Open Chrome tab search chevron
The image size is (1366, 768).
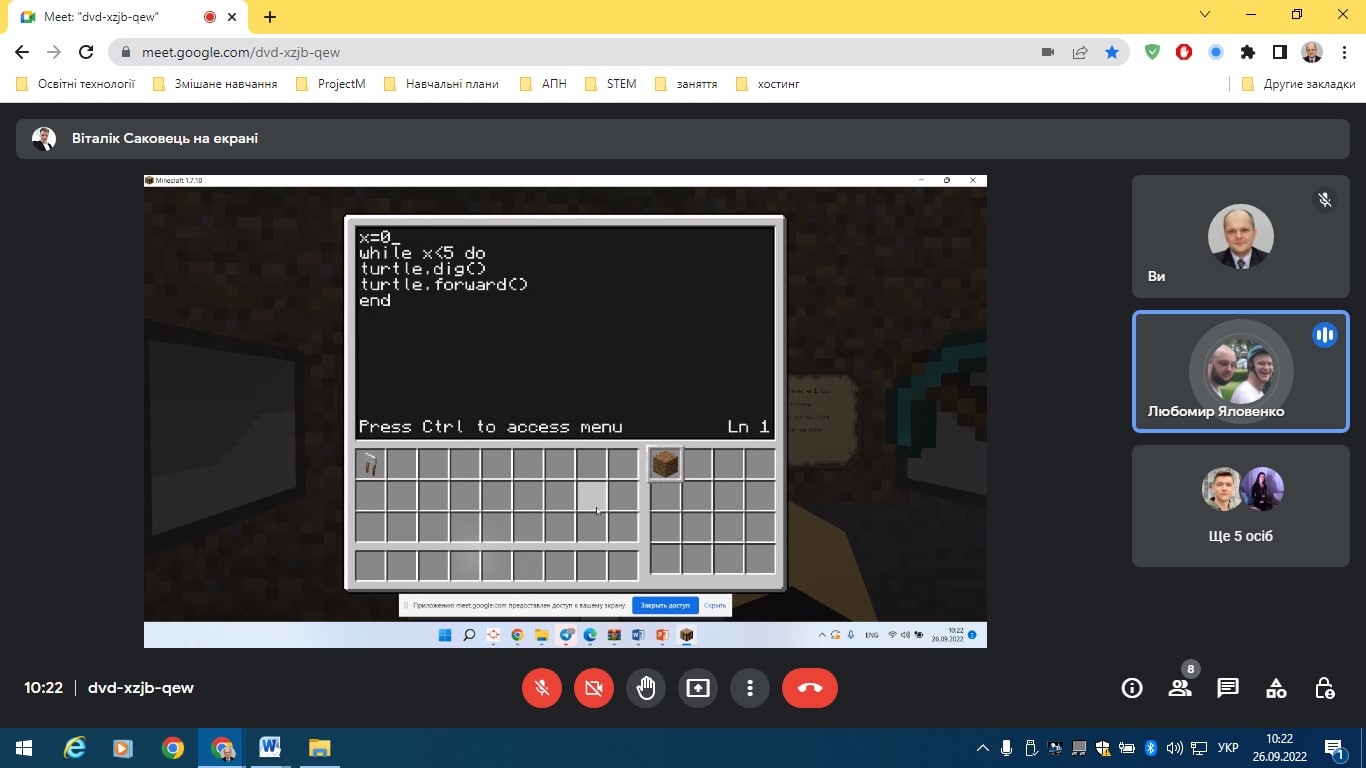(x=1205, y=15)
